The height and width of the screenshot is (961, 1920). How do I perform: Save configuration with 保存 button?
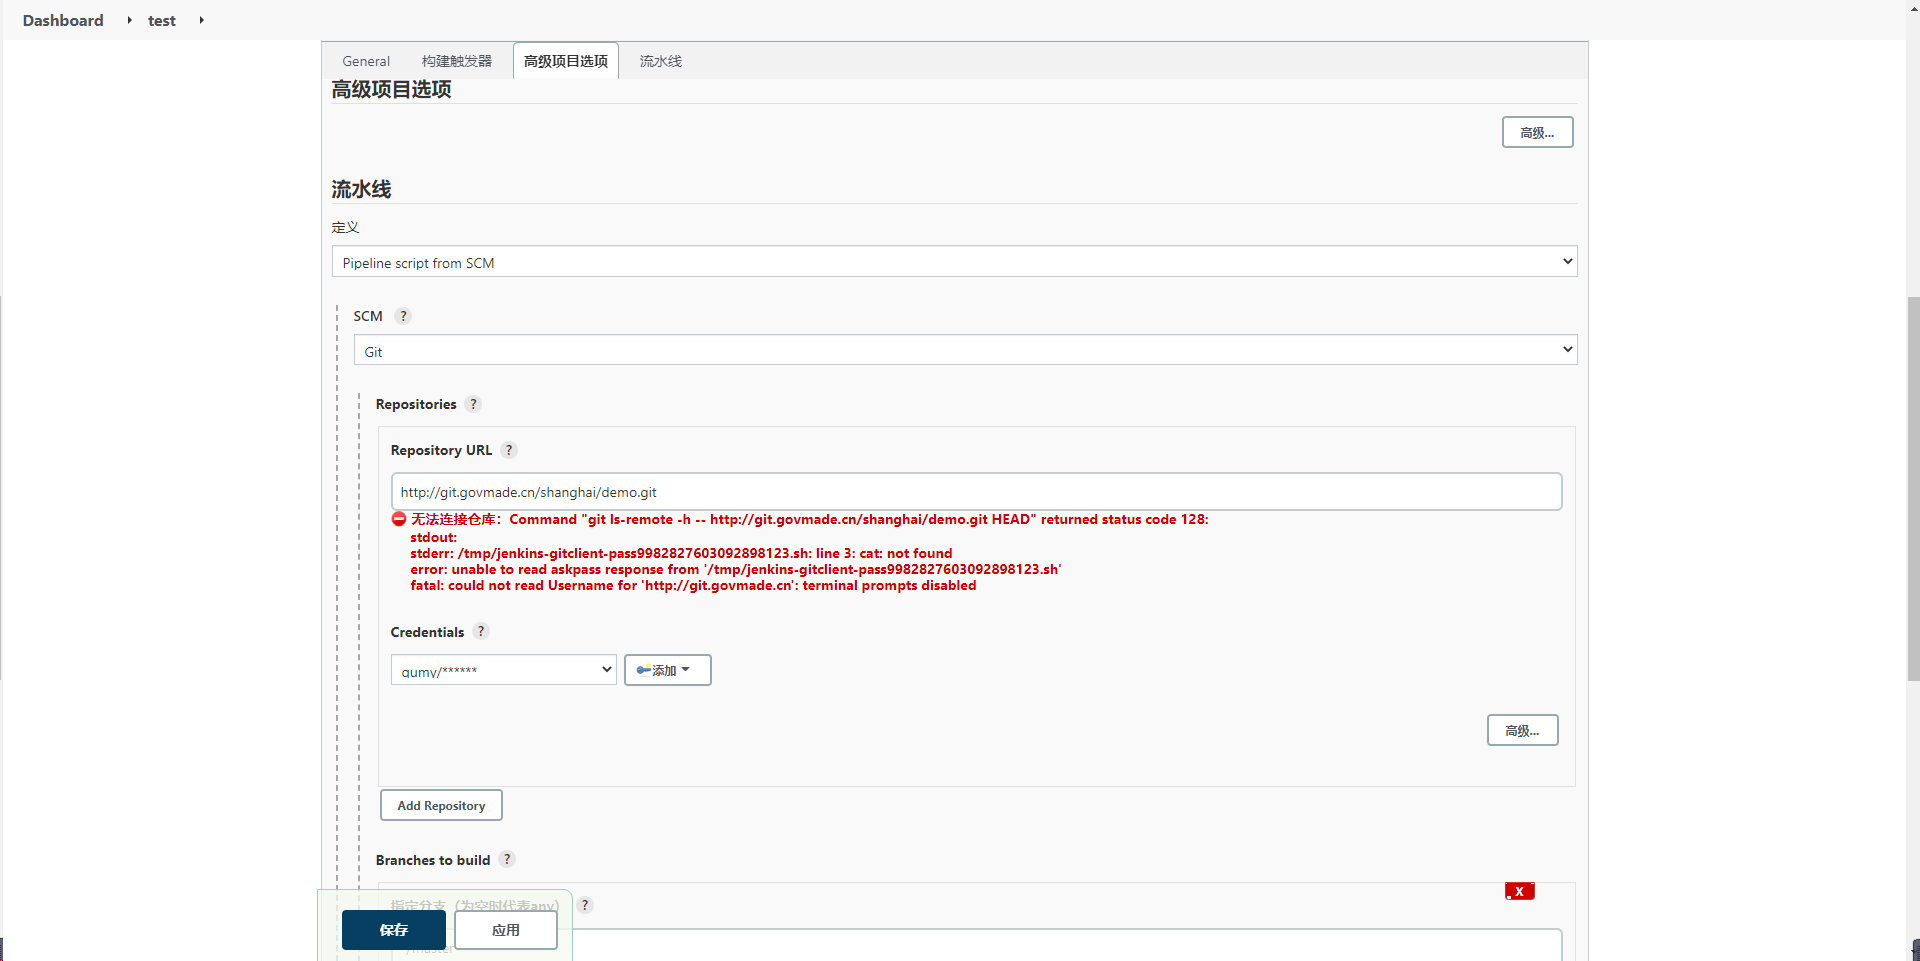(394, 930)
